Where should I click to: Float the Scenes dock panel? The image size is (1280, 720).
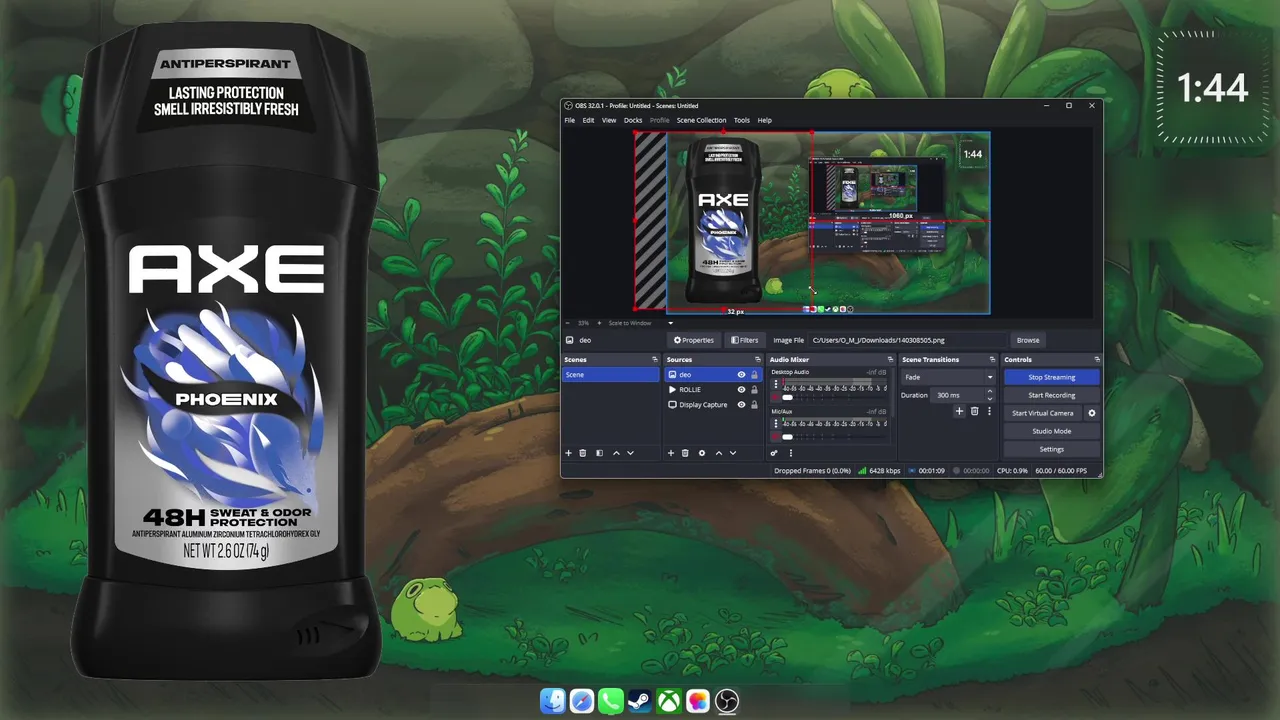(655, 359)
